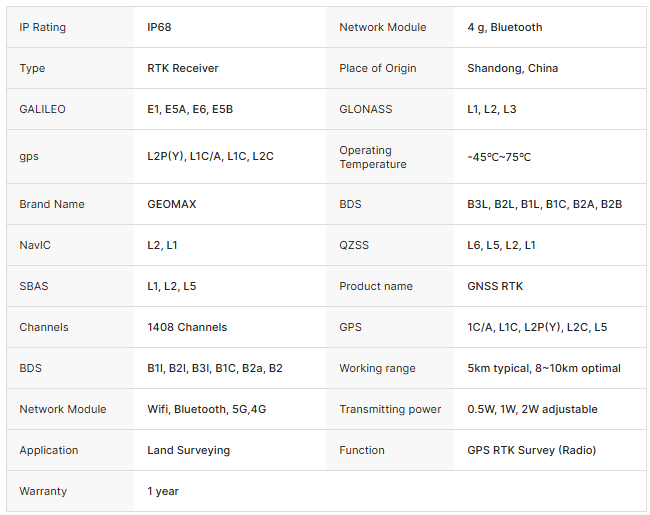The image size is (650, 515).
Task: Click the 1 year warranty value
Action: pos(163,491)
